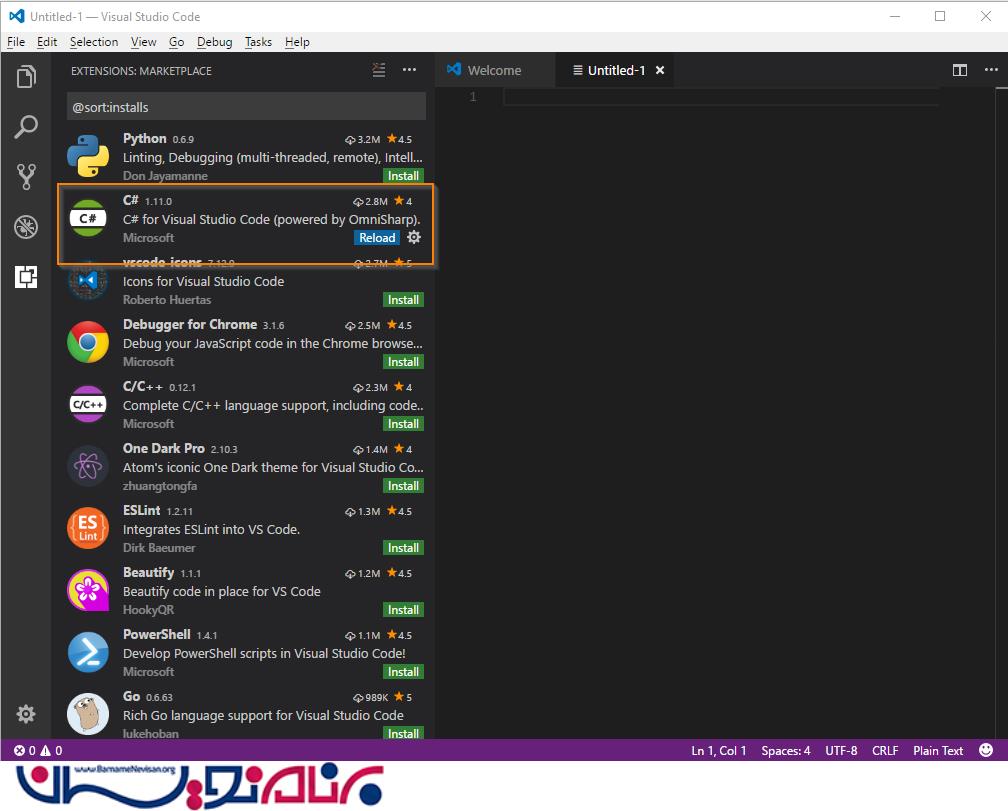Open the Extensions view in activity bar
The height and width of the screenshot is (811, 1008).
[26, 277]
